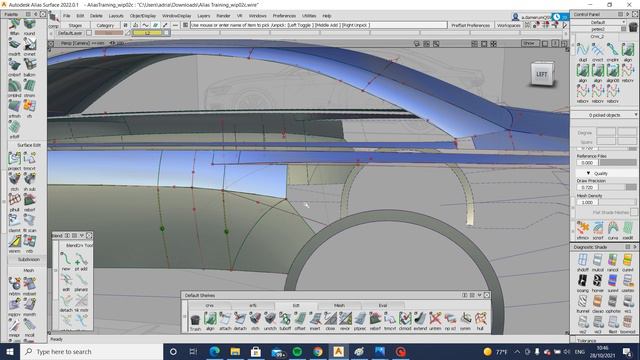
Task: Open the Trash icon in Default Shelves
Action: pyautogui.click(x=195, y=320)
